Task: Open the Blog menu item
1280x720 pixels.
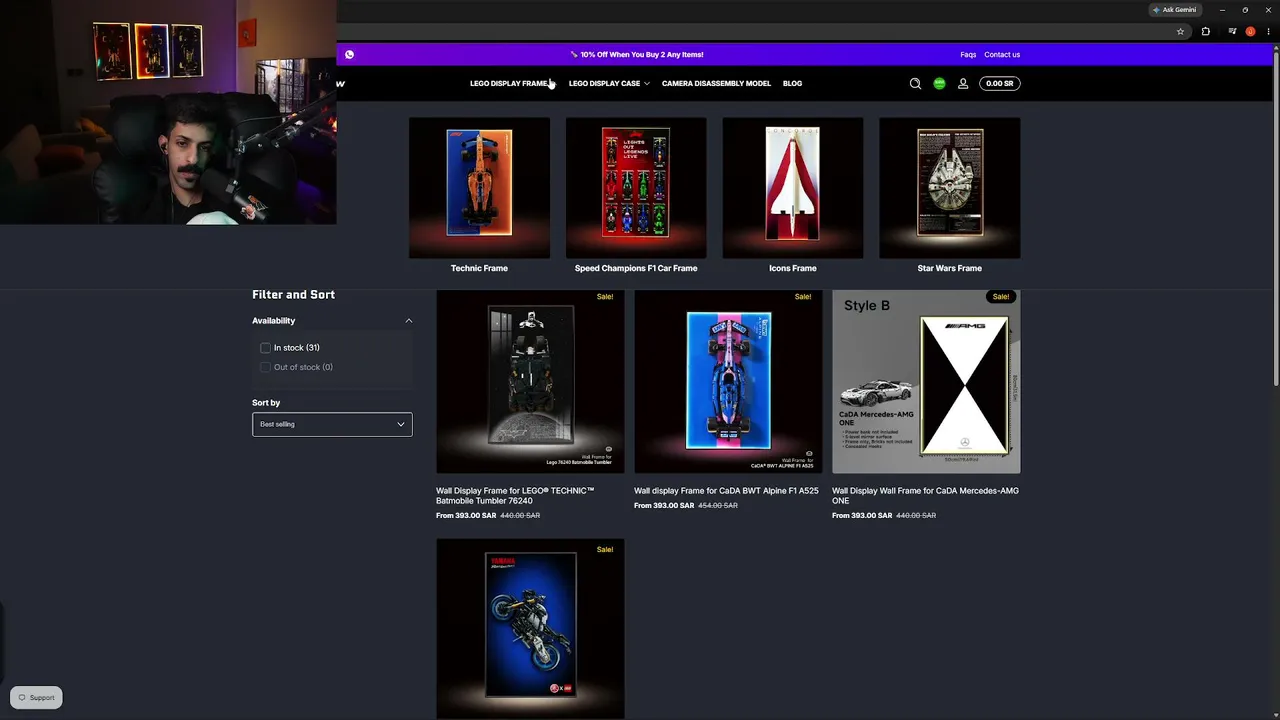Action: pyautogui.click(x=792, y=84)
